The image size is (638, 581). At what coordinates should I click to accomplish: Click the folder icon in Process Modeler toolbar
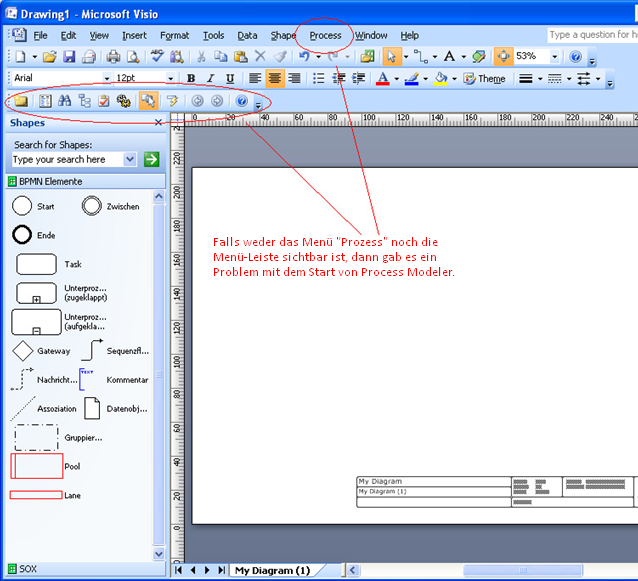[21, 100]
